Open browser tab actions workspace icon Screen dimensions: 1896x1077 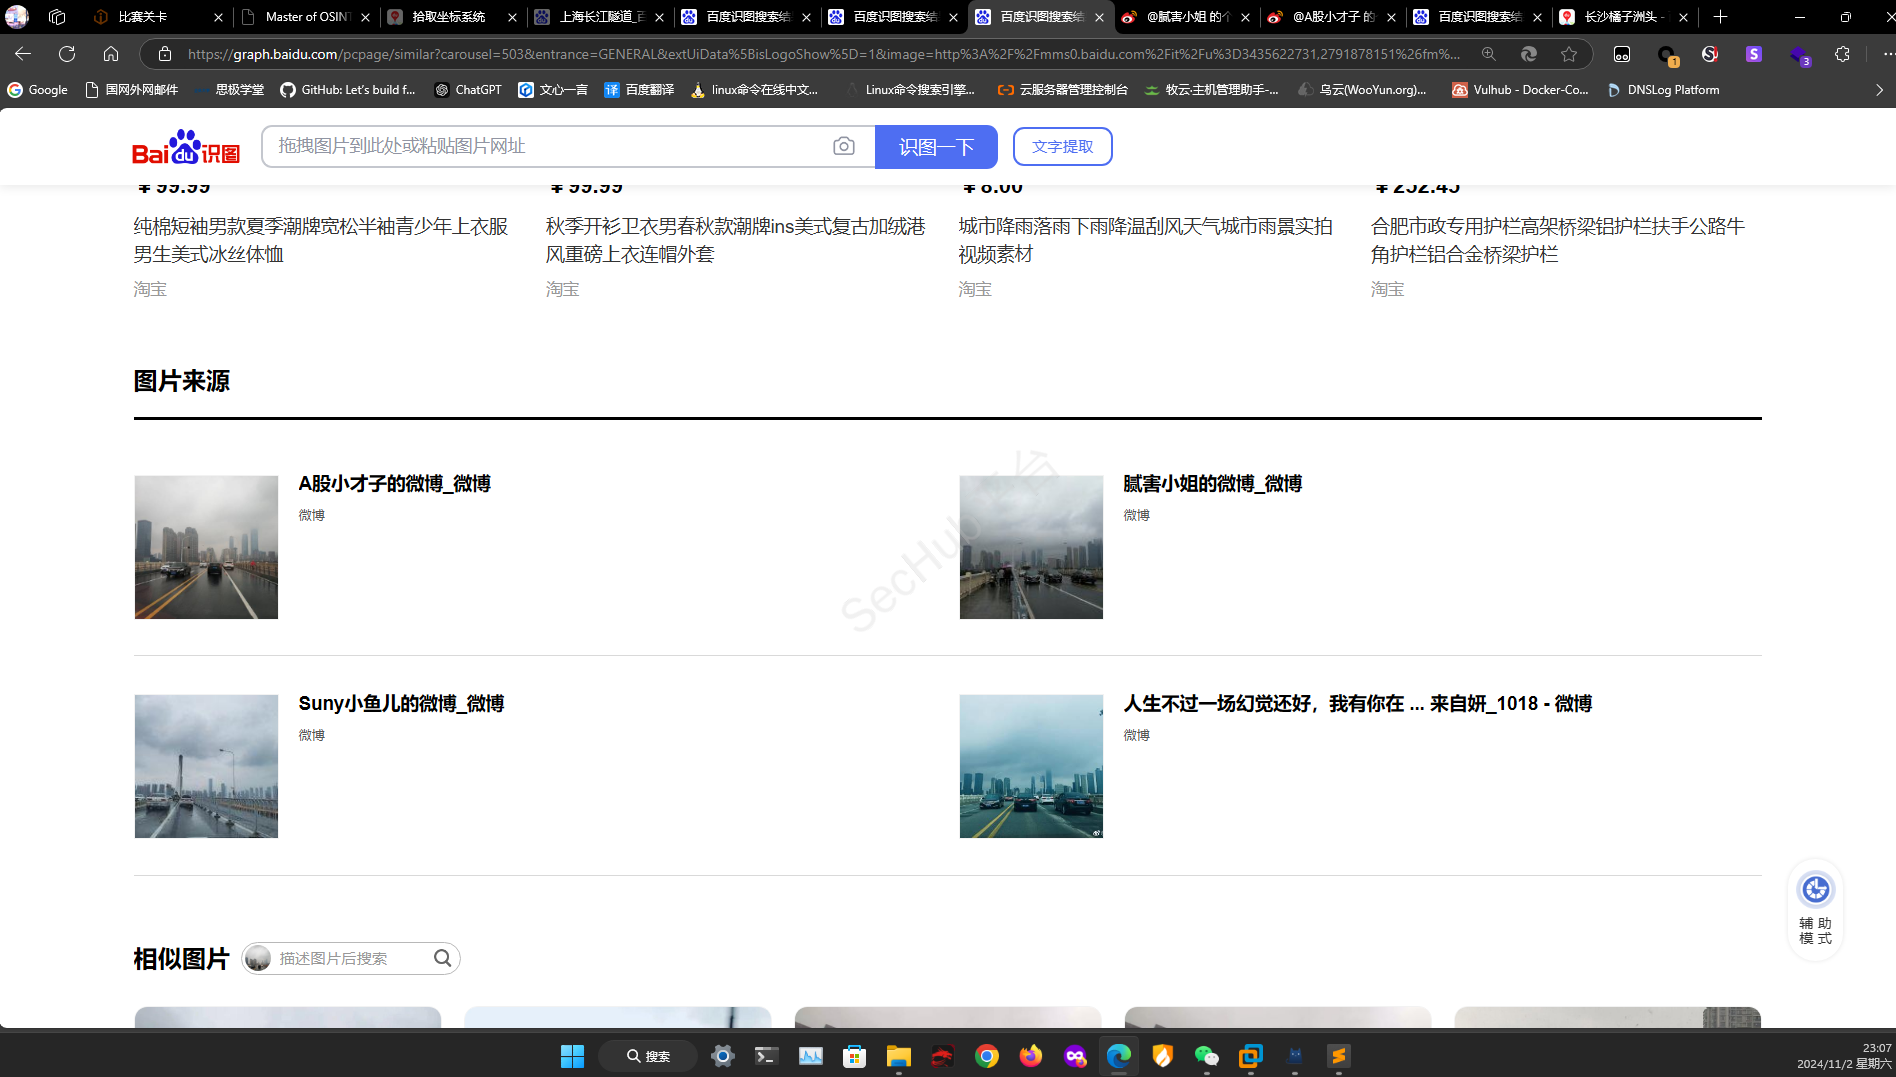(57, 17)
